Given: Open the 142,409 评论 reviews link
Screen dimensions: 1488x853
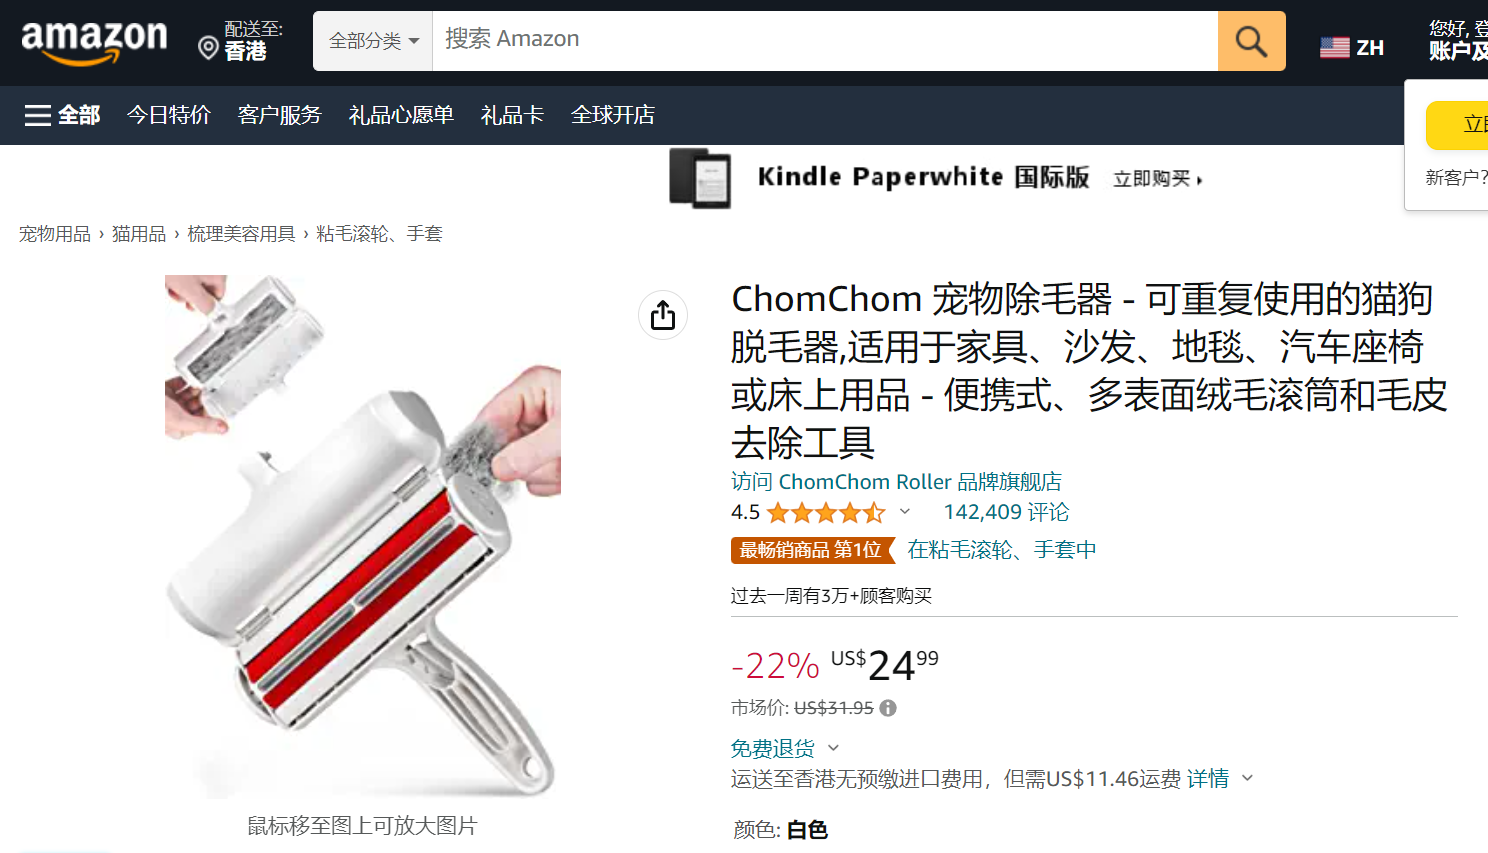Looking at the screenshot, I should (1006, 512).
